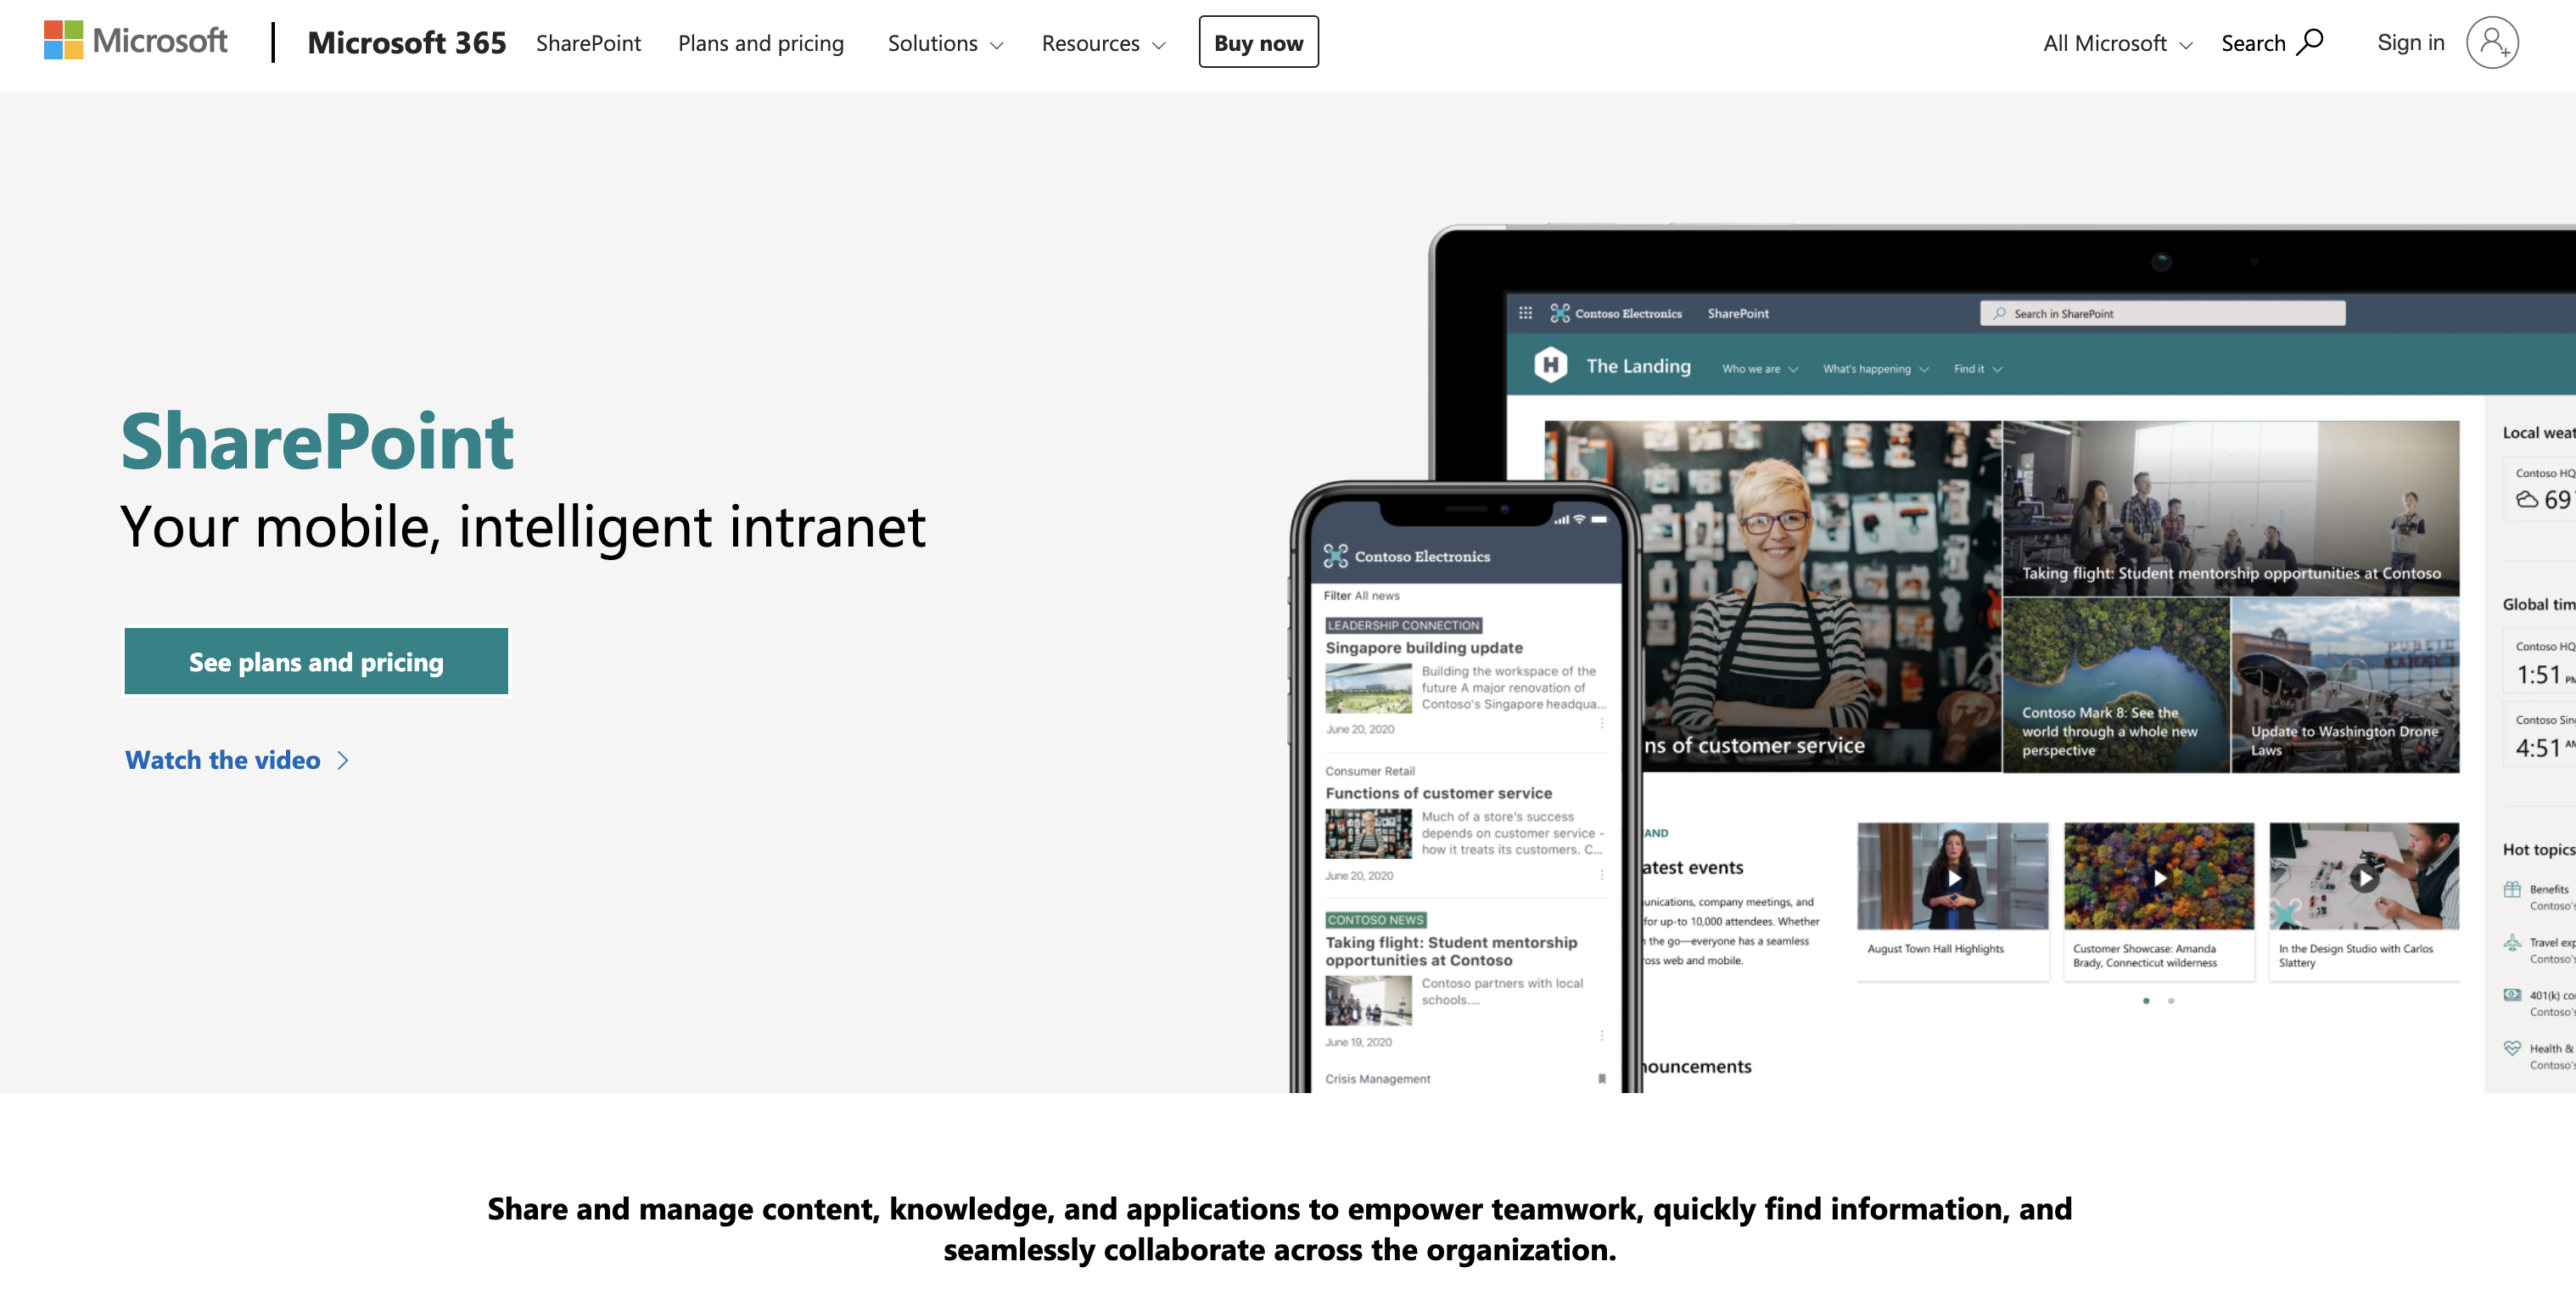Click the Contoso Electronics SharePoint icon
Screen dimensions: 2576x1312
tap(1555, 313)
